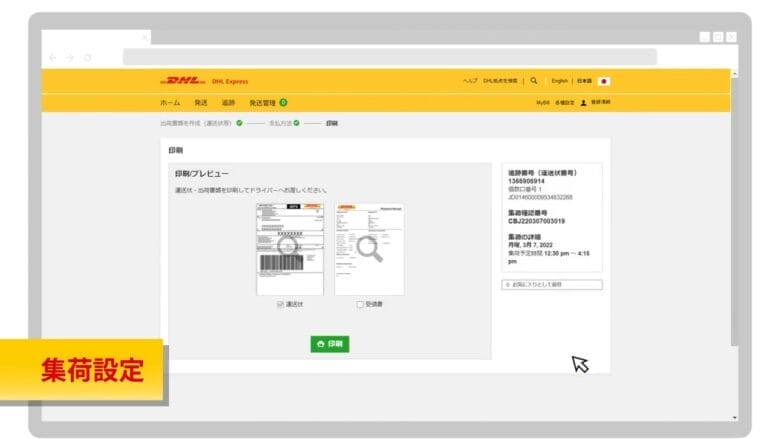Click the browser forward arrow
This screenshot has width=780, height=439.
(70, 58)
